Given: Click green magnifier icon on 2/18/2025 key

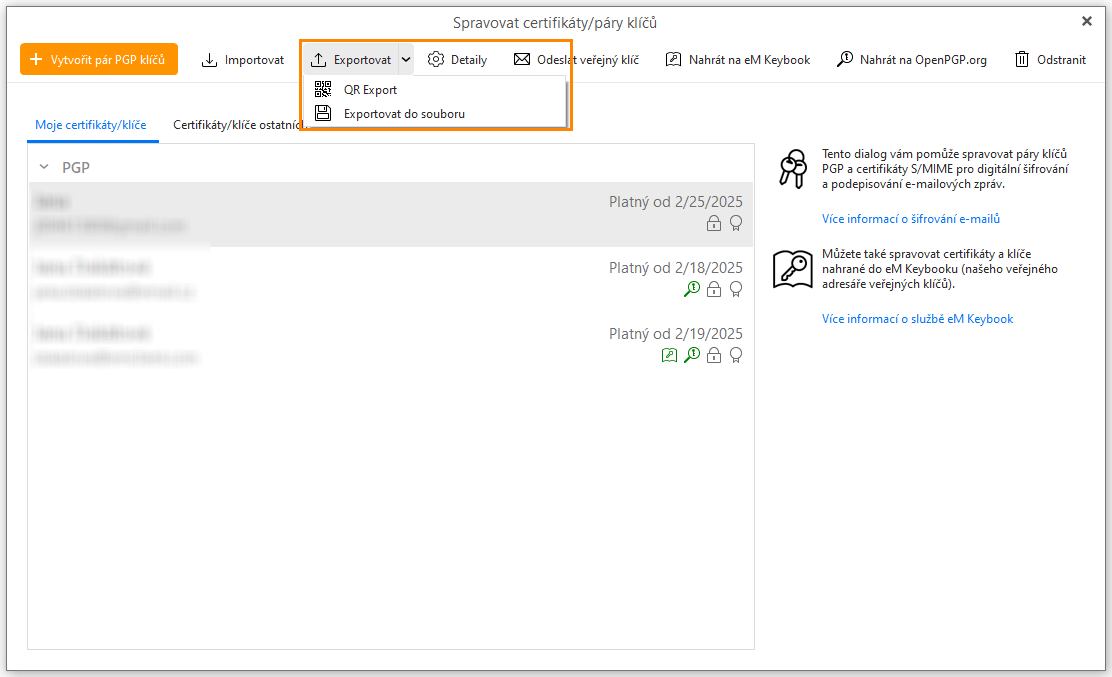Looking at the screenshot, I should point(691,289).
